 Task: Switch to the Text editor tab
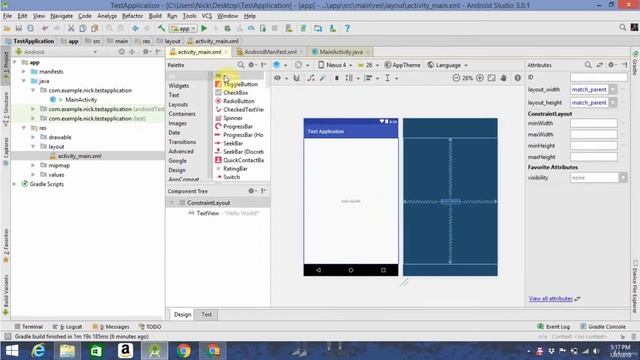click(207, 314)
